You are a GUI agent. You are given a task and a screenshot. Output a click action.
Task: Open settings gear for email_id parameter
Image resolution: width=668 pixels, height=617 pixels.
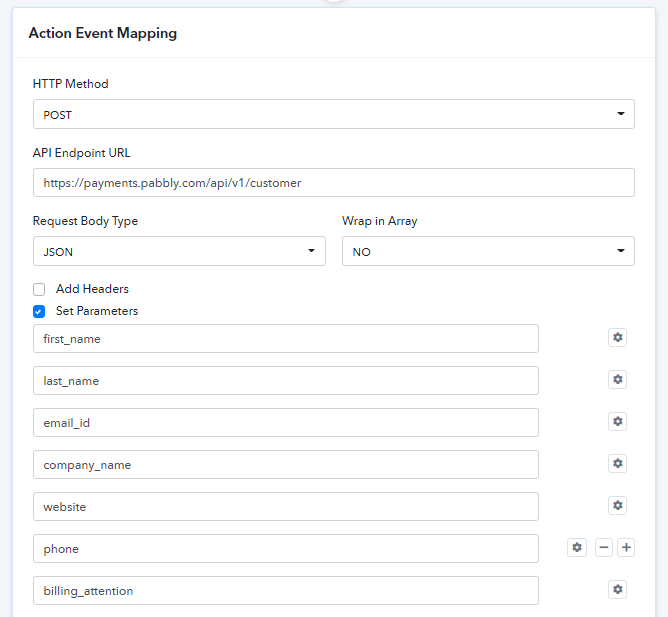click(617, 422)
